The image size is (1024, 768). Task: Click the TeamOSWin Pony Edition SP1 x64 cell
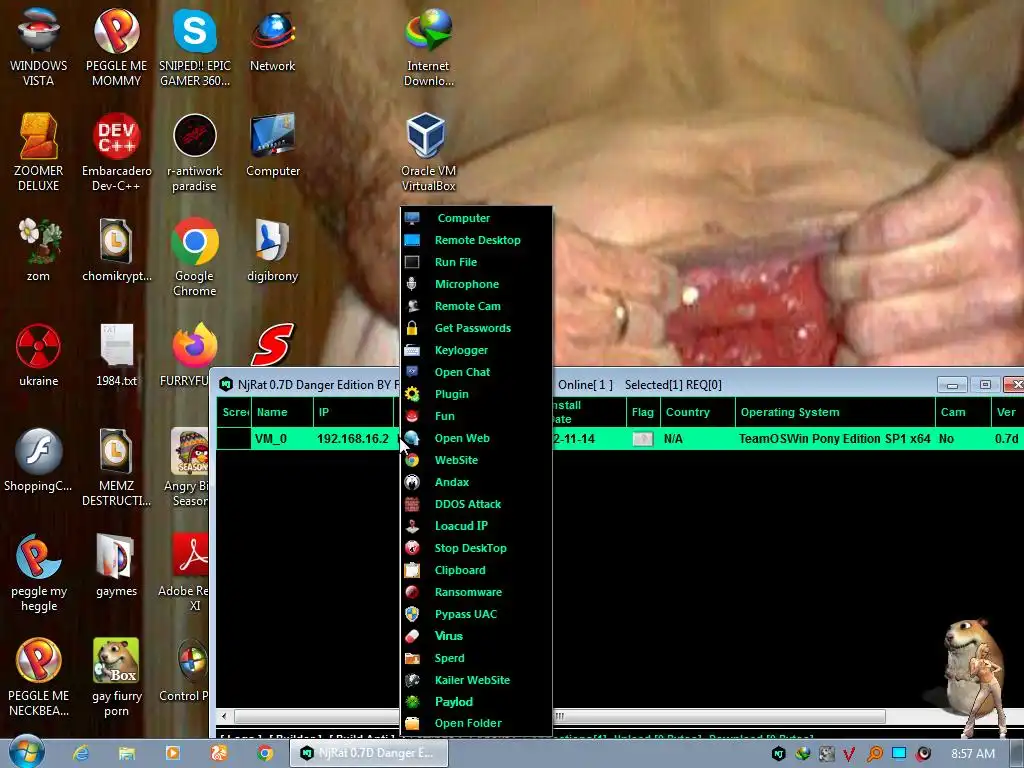pos(835,439)
